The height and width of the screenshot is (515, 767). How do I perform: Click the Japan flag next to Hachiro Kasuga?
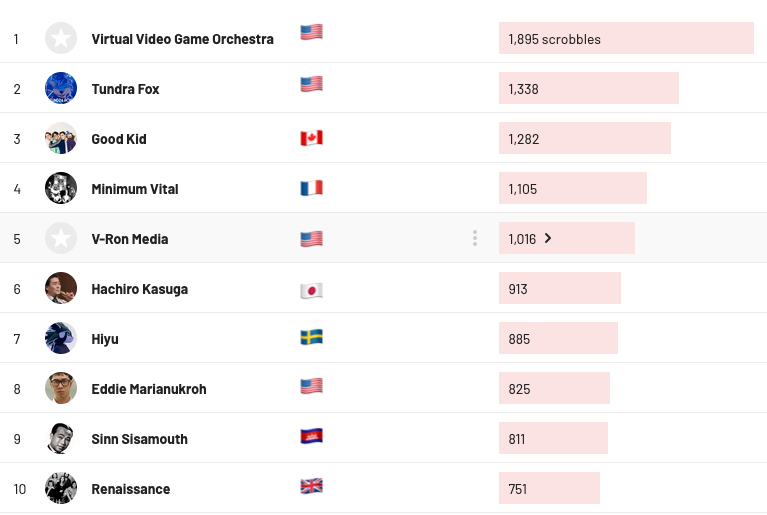tap(311, 291)
